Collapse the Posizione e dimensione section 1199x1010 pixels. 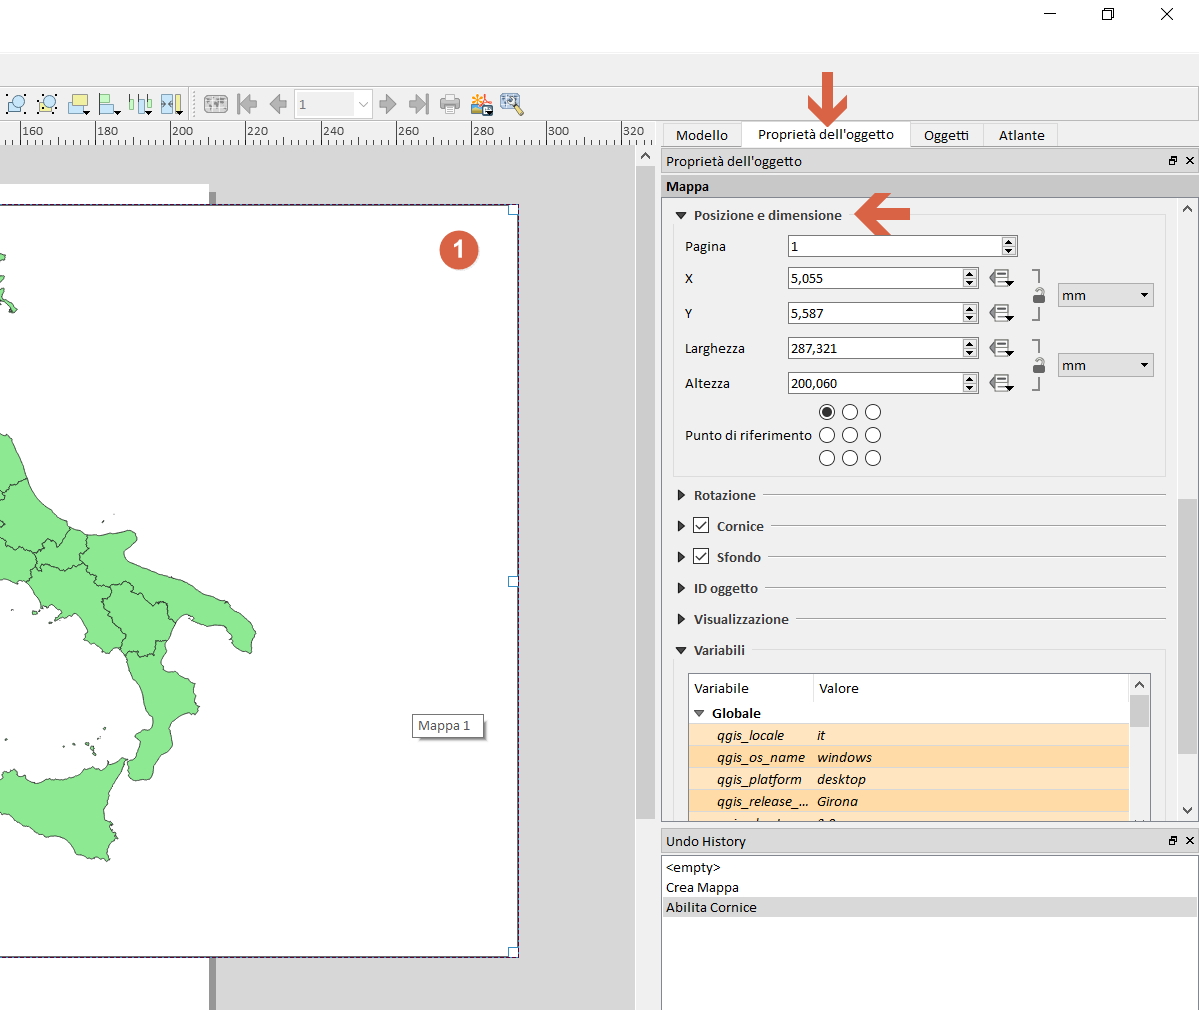pos(682,216)
